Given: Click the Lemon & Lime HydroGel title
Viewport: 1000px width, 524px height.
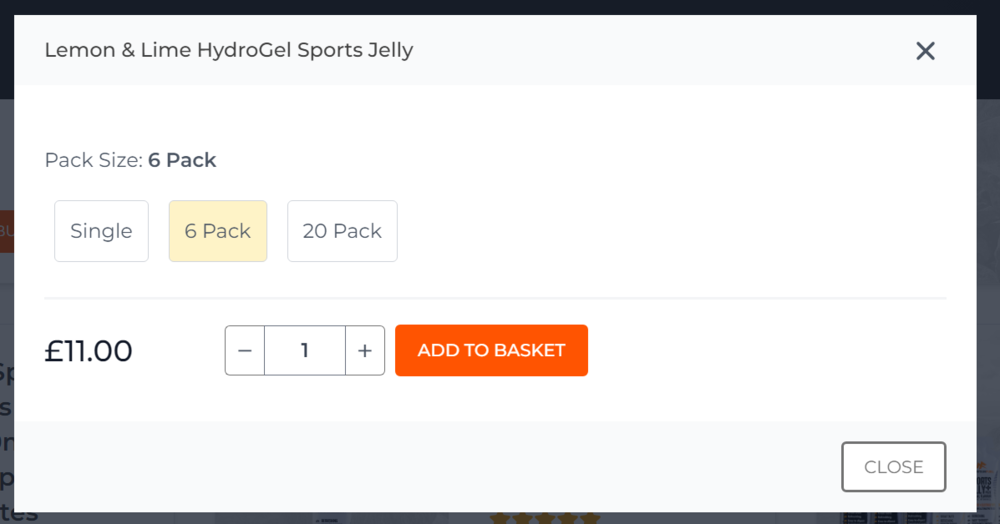Looking at the screenshot, I should click(x=228, y=50).
